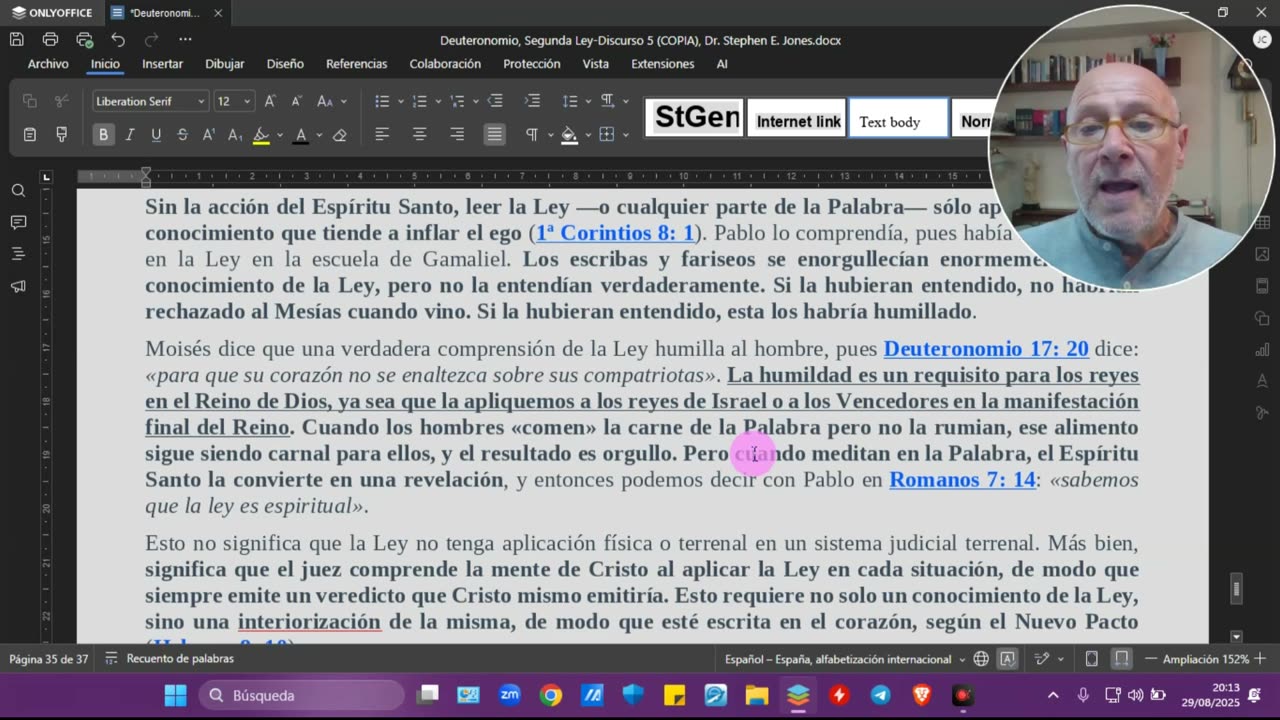This screenshot has height=720, width=1280.
Task: Align text left
Action: click(382, 135)
